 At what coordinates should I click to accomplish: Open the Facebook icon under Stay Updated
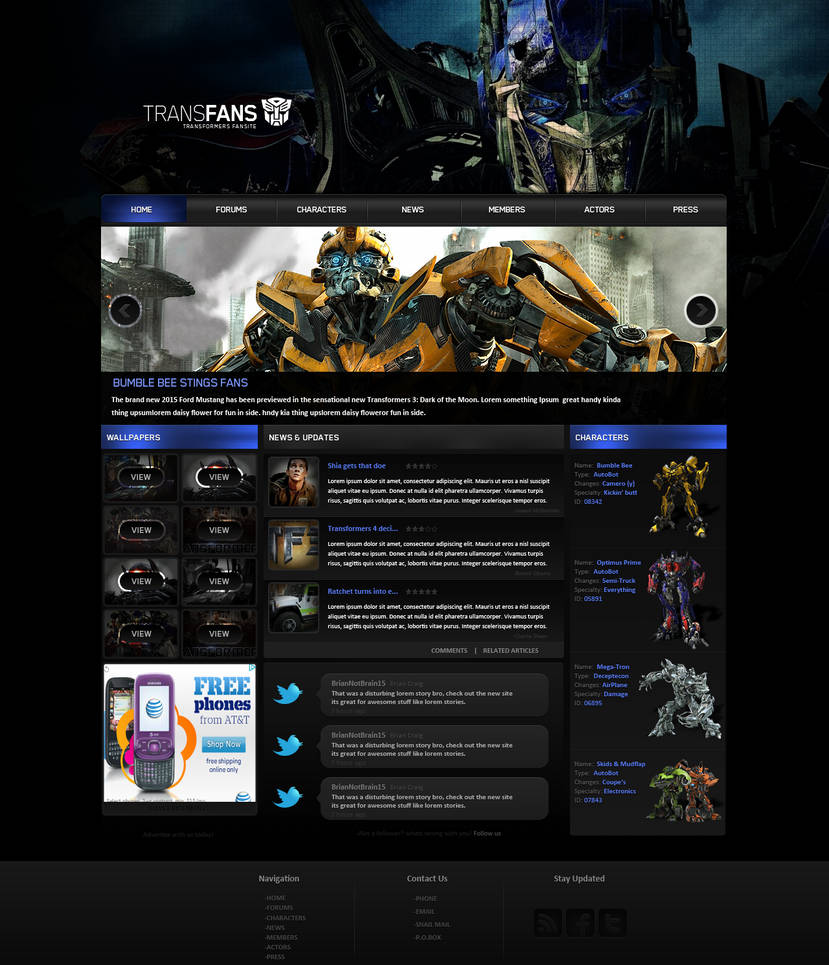point(580,922)
